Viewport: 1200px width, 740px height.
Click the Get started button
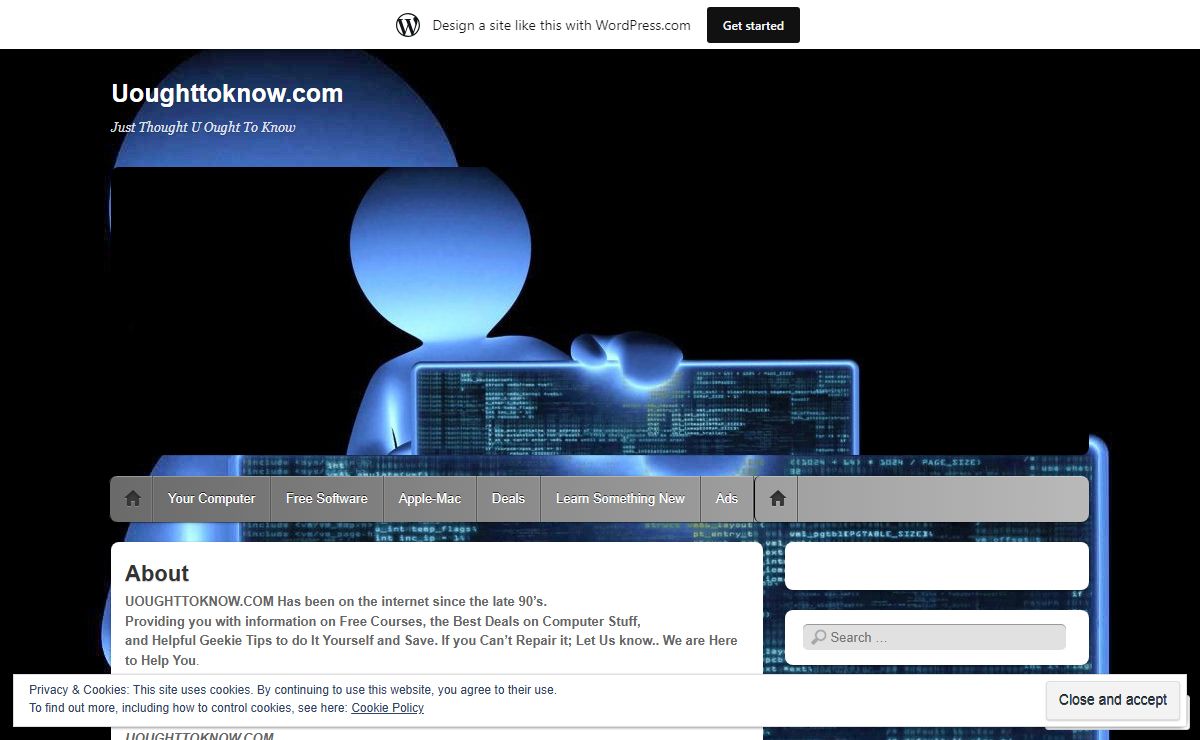(753, 25)
